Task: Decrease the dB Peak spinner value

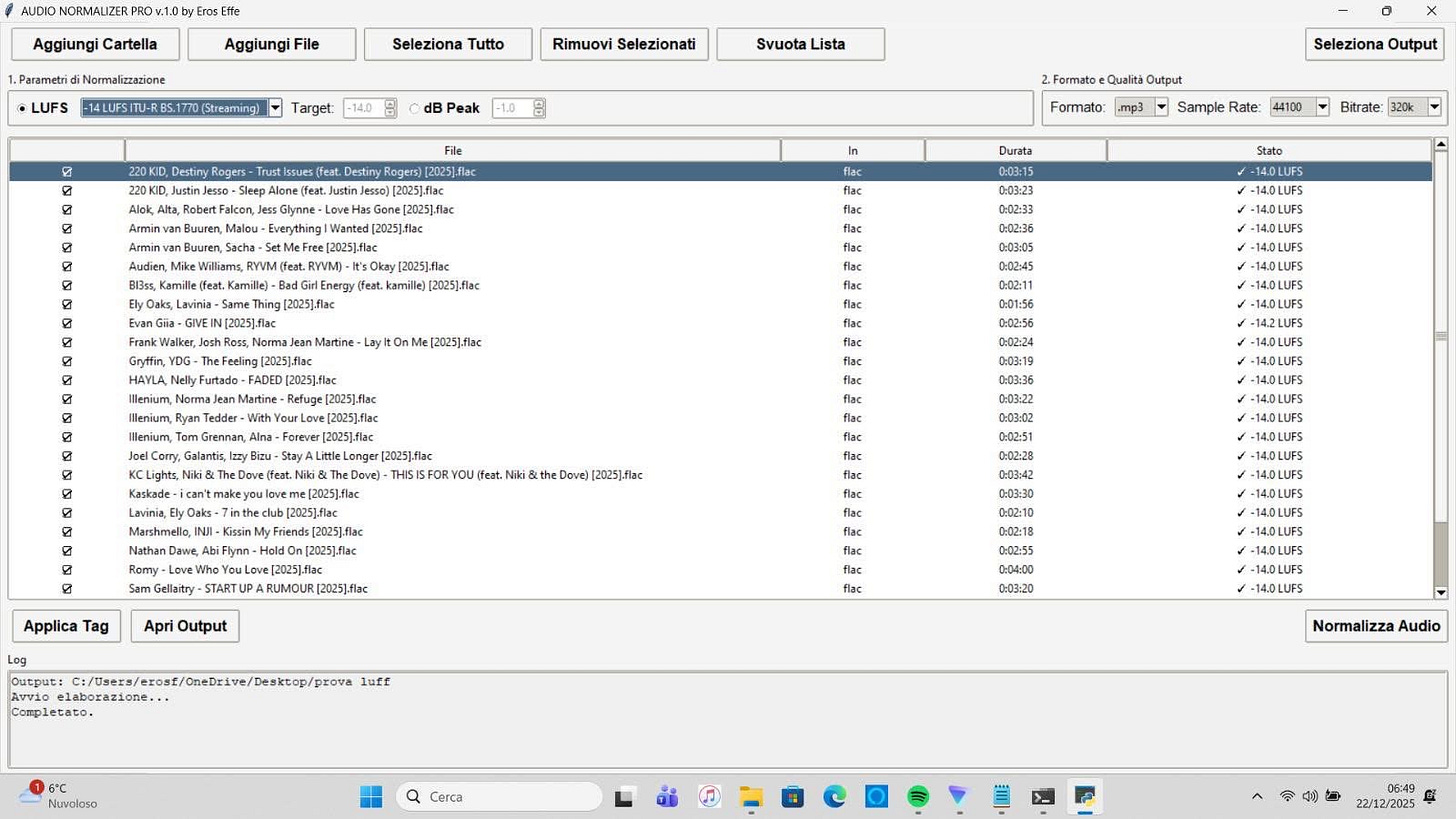Action: tap(539, 112)
